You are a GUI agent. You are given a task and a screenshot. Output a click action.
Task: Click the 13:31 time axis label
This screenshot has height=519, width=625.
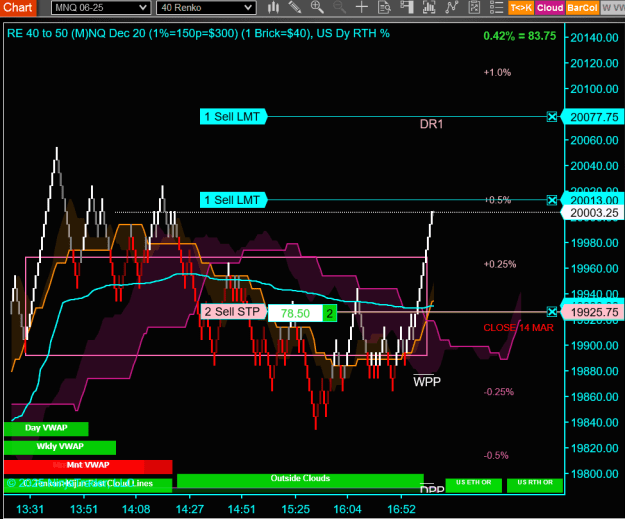[30, 509]
